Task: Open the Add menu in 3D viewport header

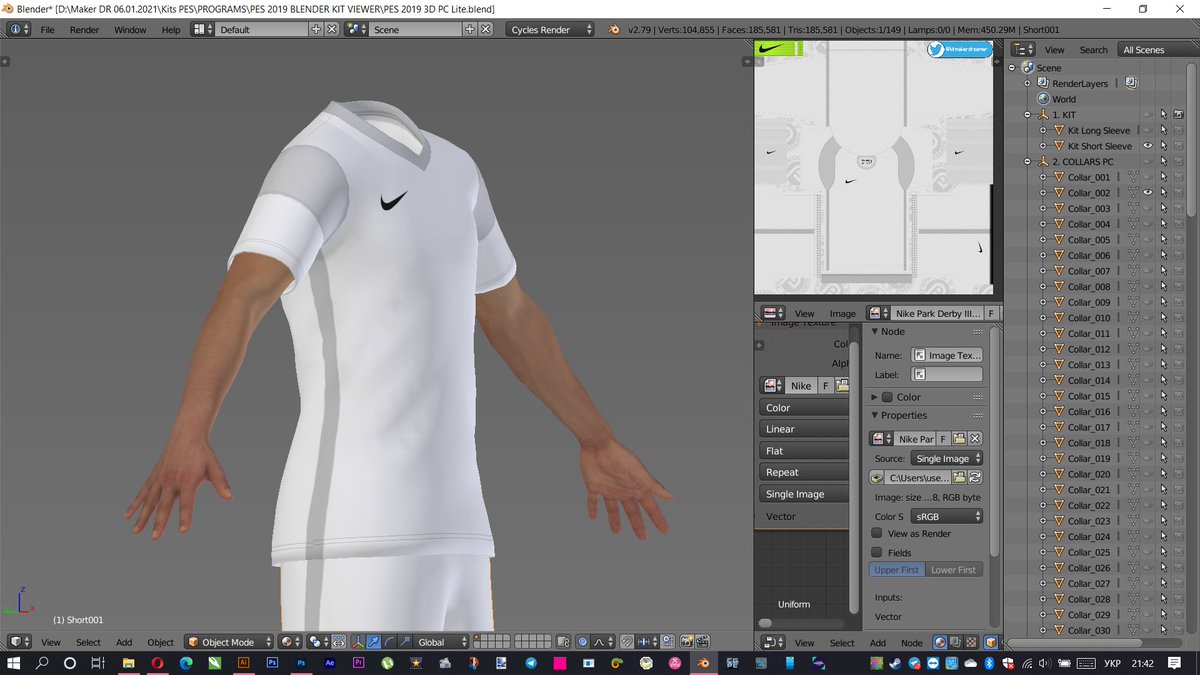Action: click(x=124, y=642)
